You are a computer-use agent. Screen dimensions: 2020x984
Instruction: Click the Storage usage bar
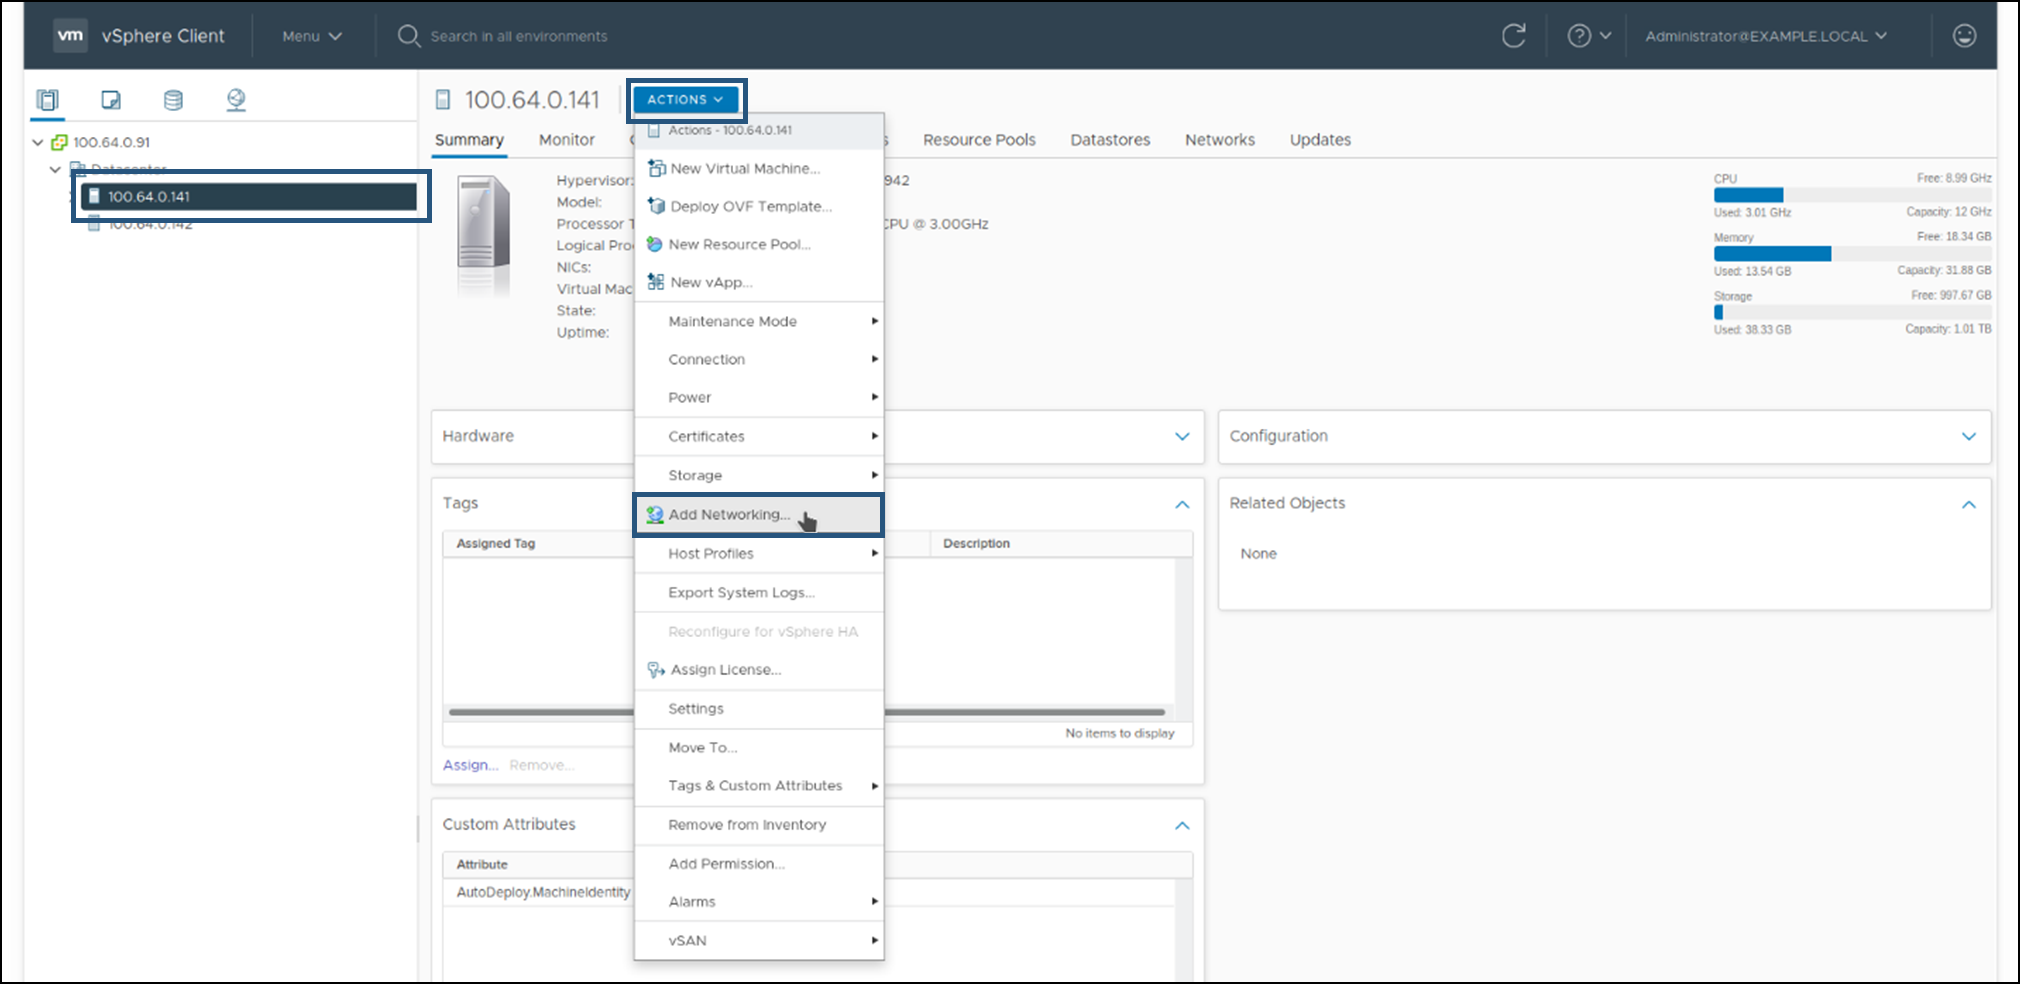[1852, 312]
